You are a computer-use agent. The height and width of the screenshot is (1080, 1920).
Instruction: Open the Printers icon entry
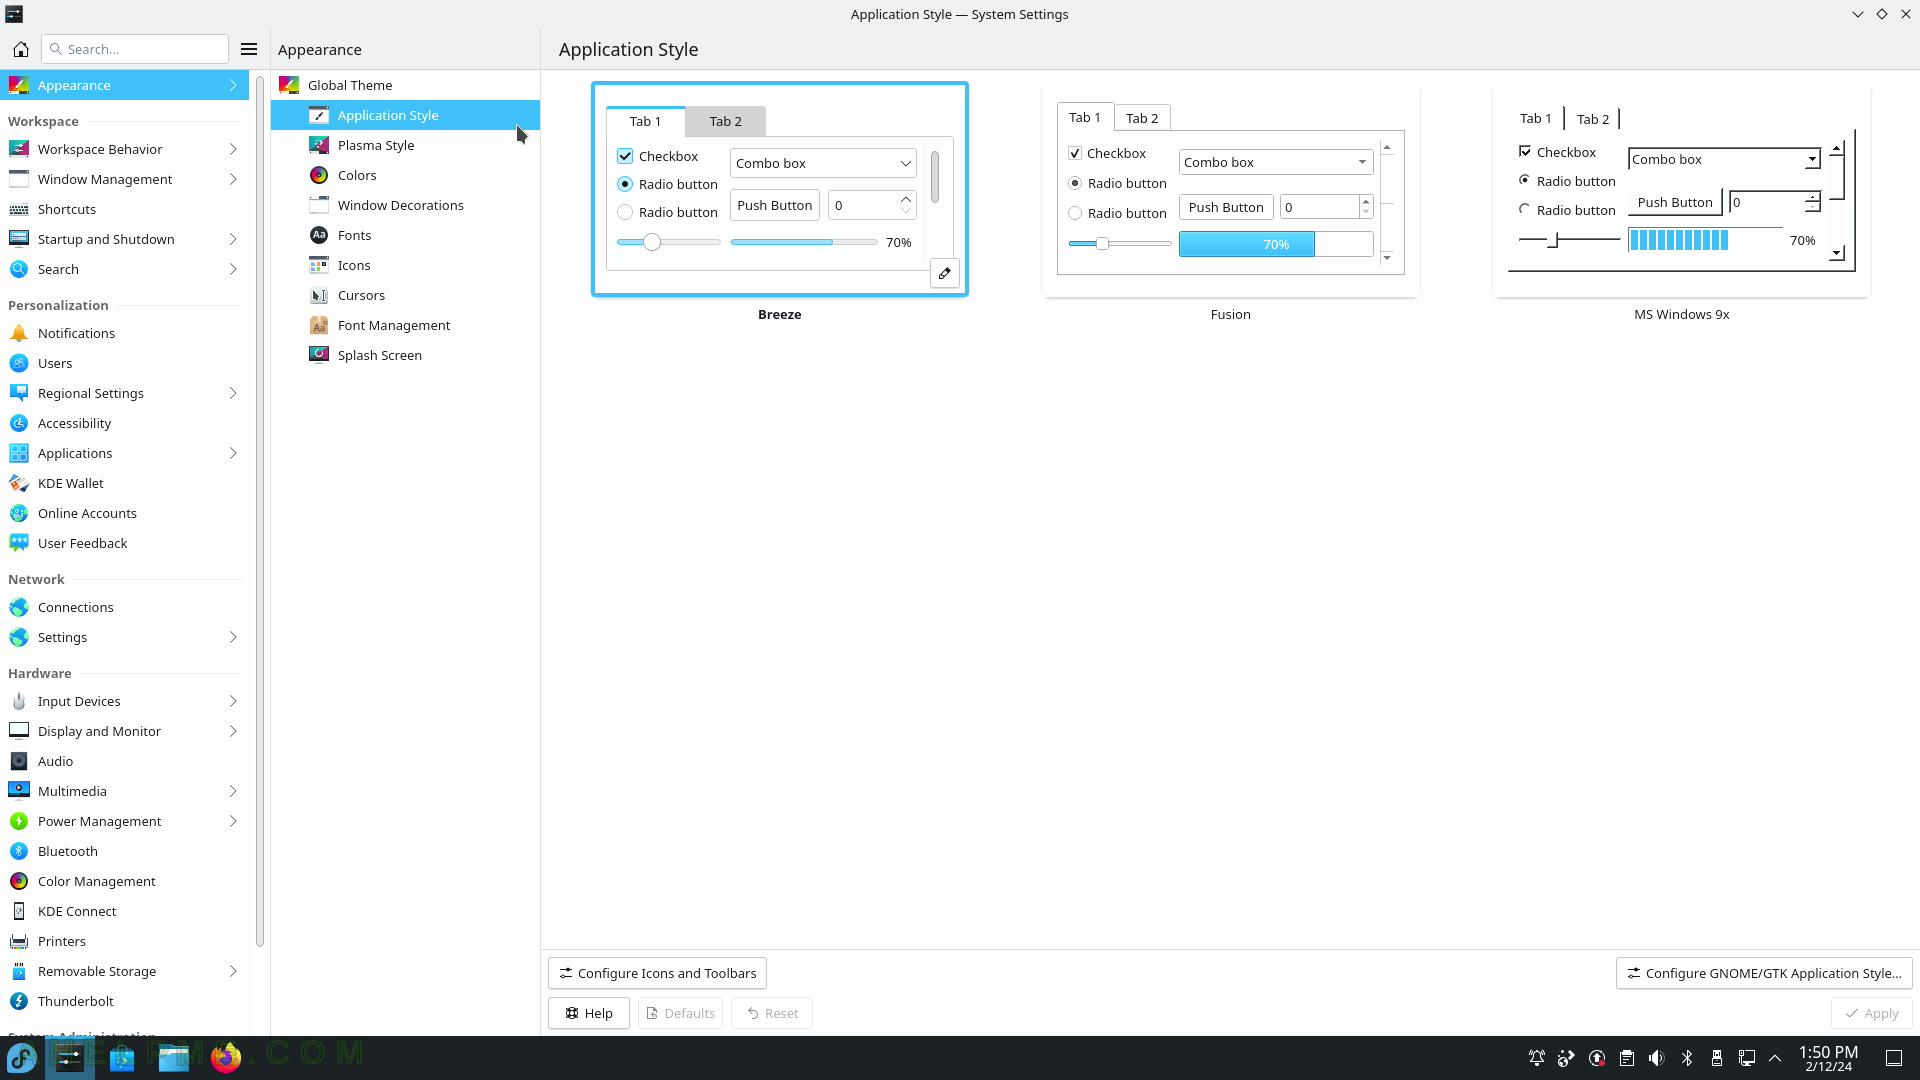(x=19, y=941)
